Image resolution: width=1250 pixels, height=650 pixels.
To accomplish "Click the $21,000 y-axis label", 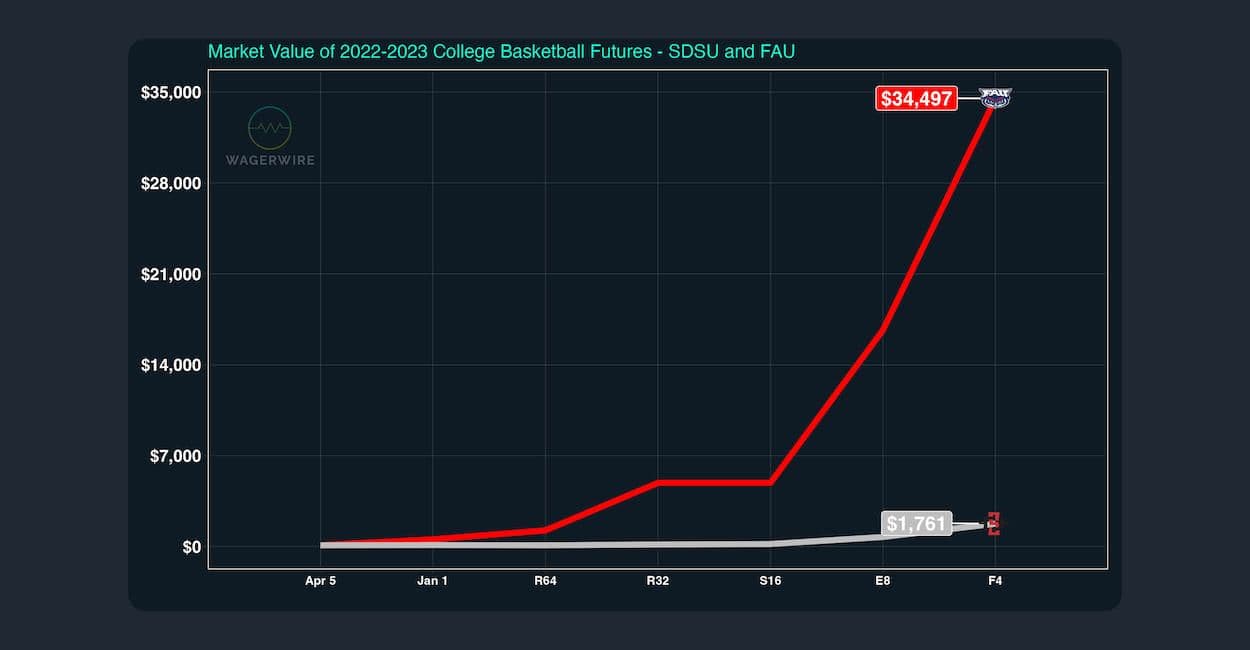I will point(172,275).
